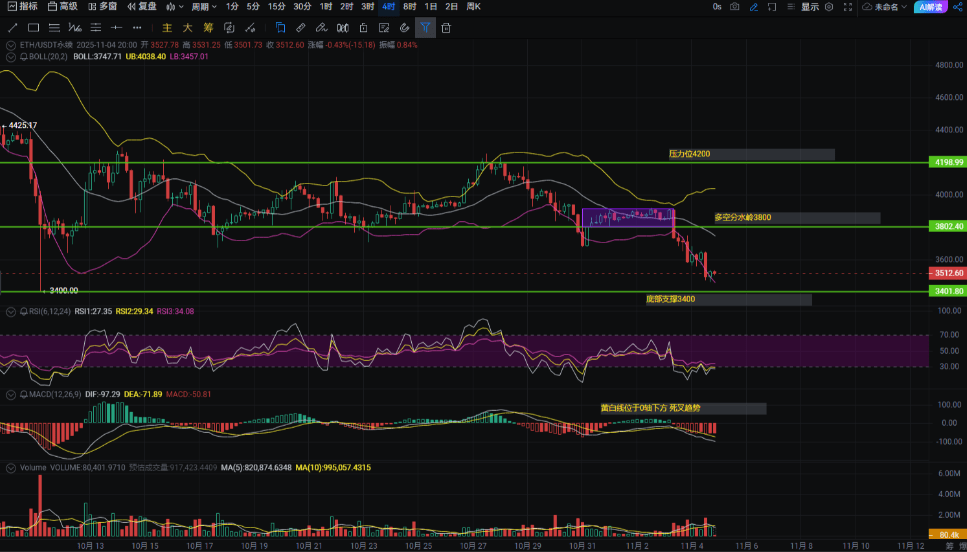The image size is (967, 552).
Task: Select the trend line drawing tool
Action: (x=13, y=28)
